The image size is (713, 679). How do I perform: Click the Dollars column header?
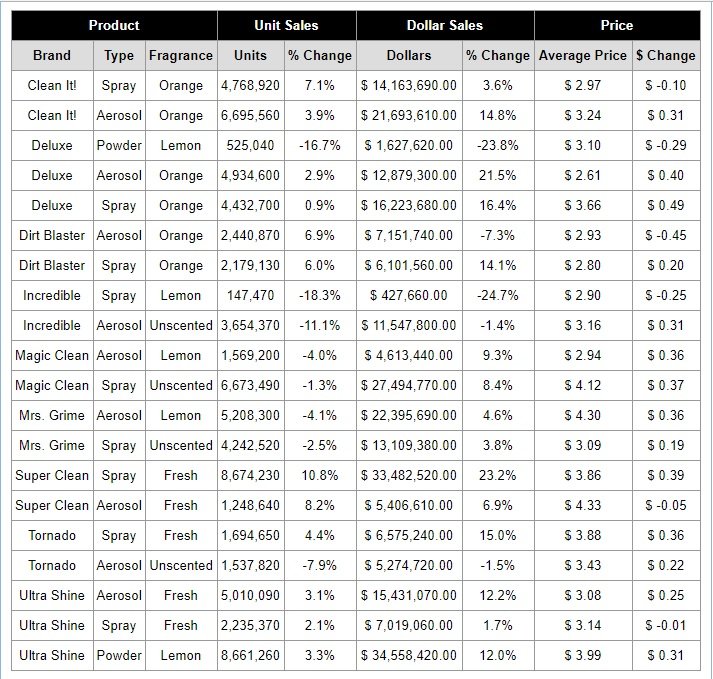coord(409,56)
